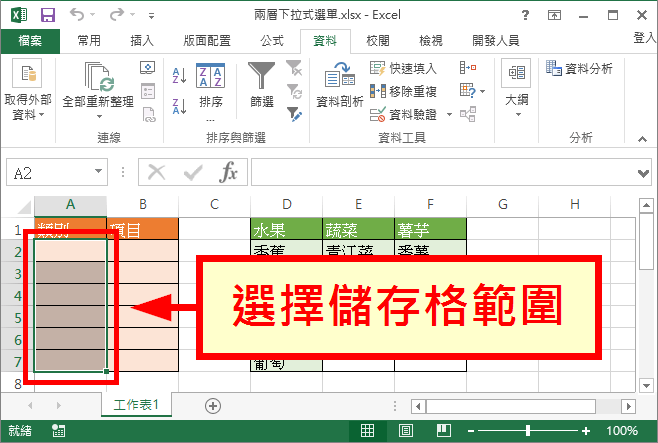Select 工作表1 sheet tab
658x443 pixels.
coord(136,405)
